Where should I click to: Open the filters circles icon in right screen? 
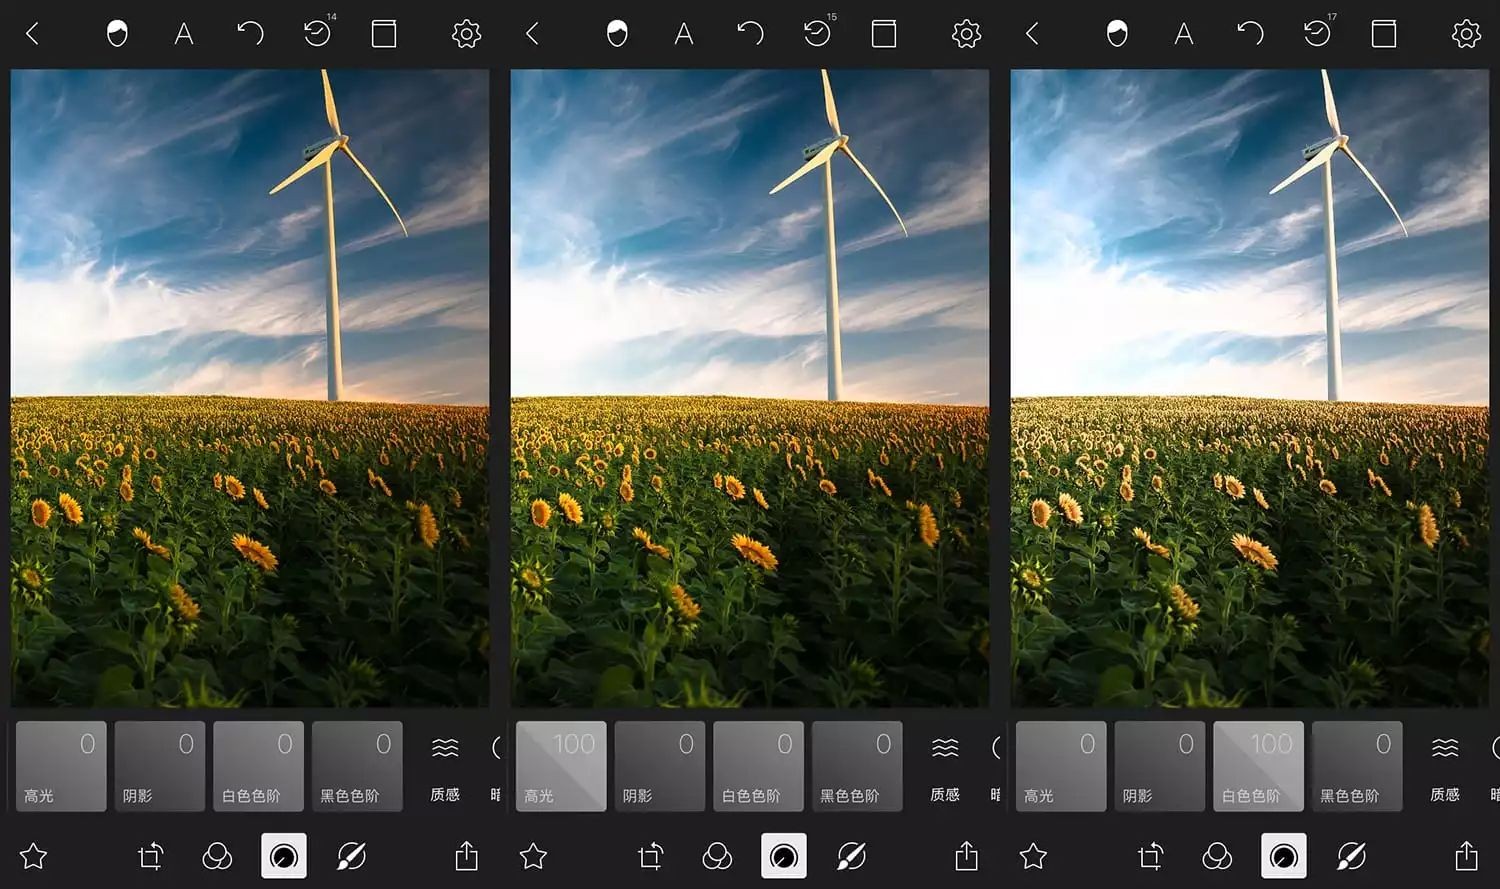[x=1217, y=856]
